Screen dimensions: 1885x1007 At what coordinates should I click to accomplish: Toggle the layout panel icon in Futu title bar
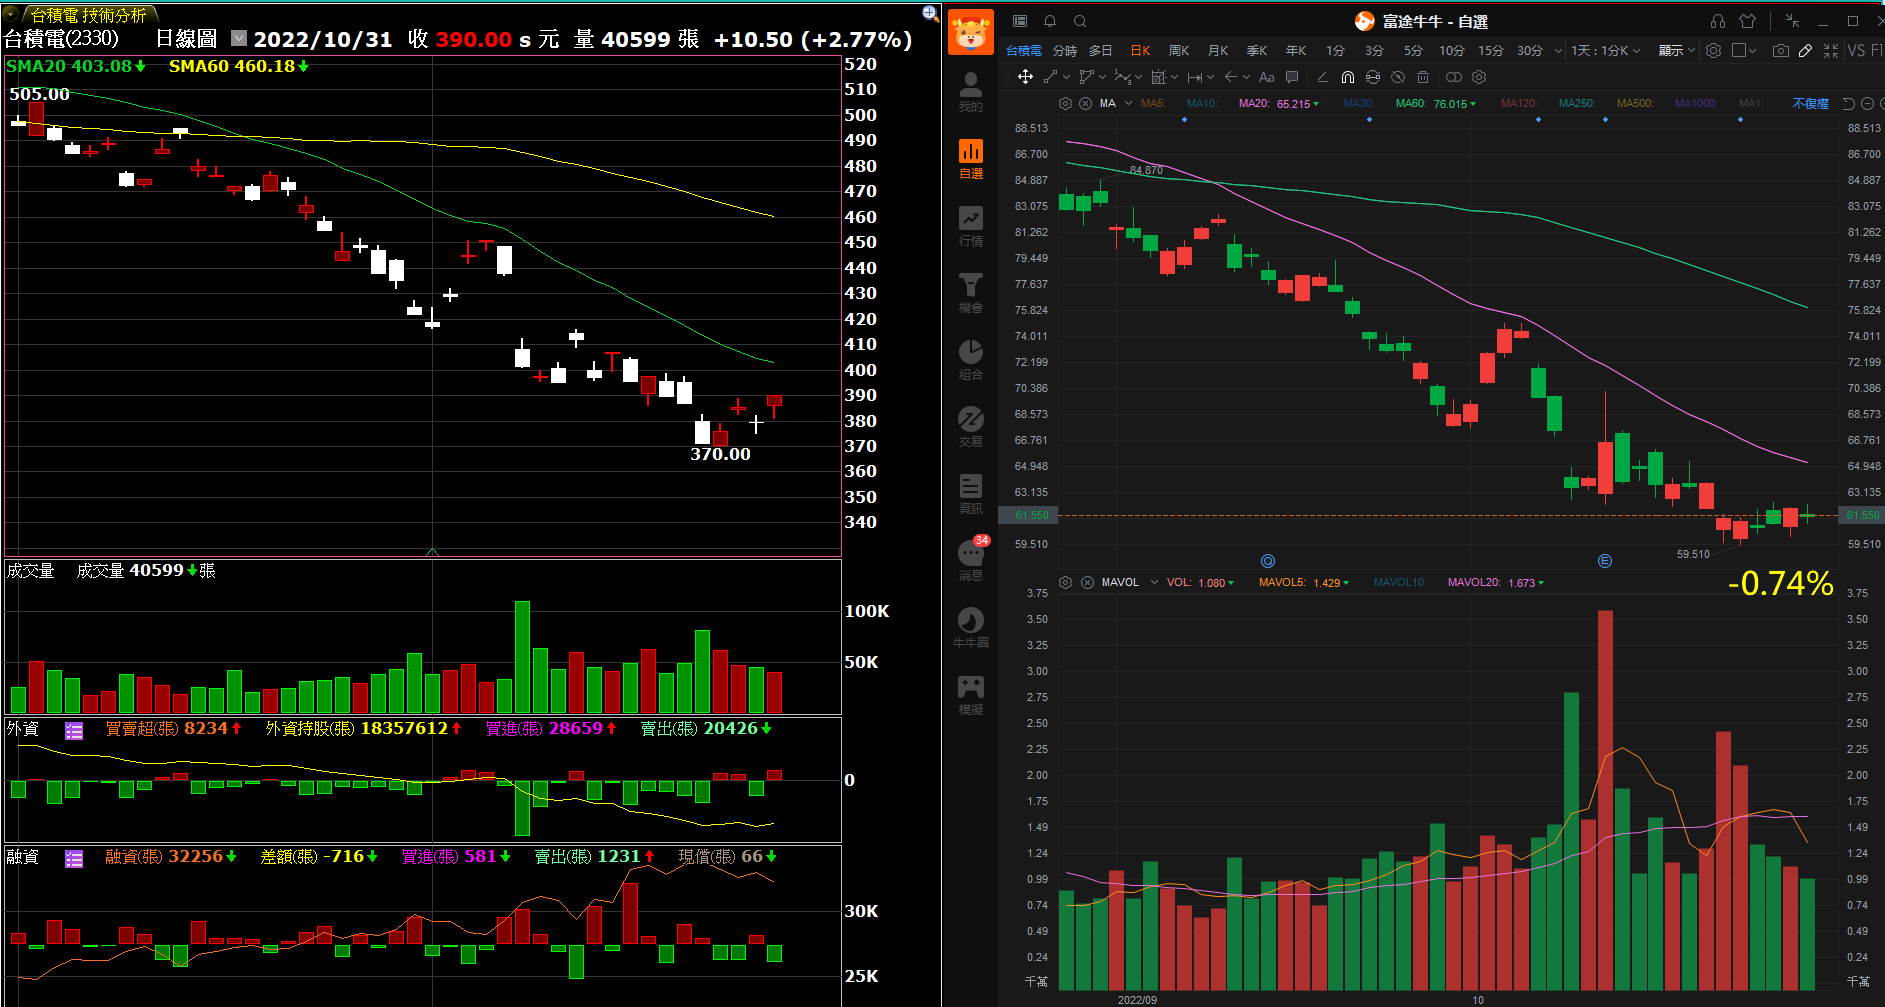point(1020,21)
